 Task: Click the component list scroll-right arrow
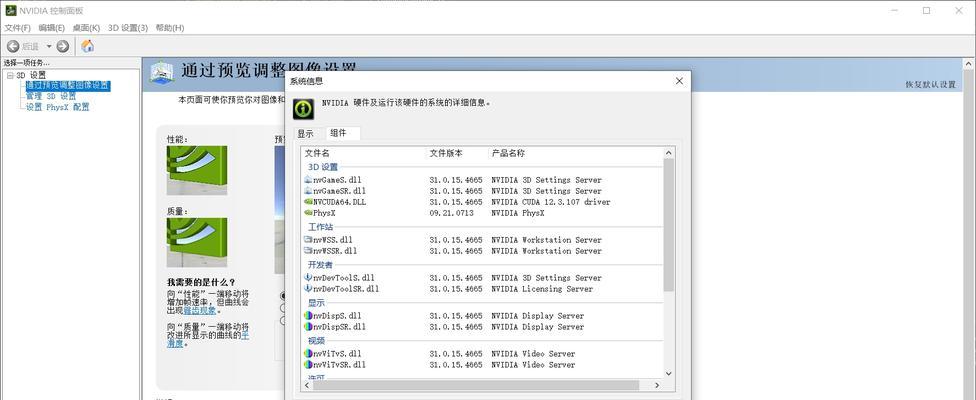pyautogui.click(x=657, y=386)
